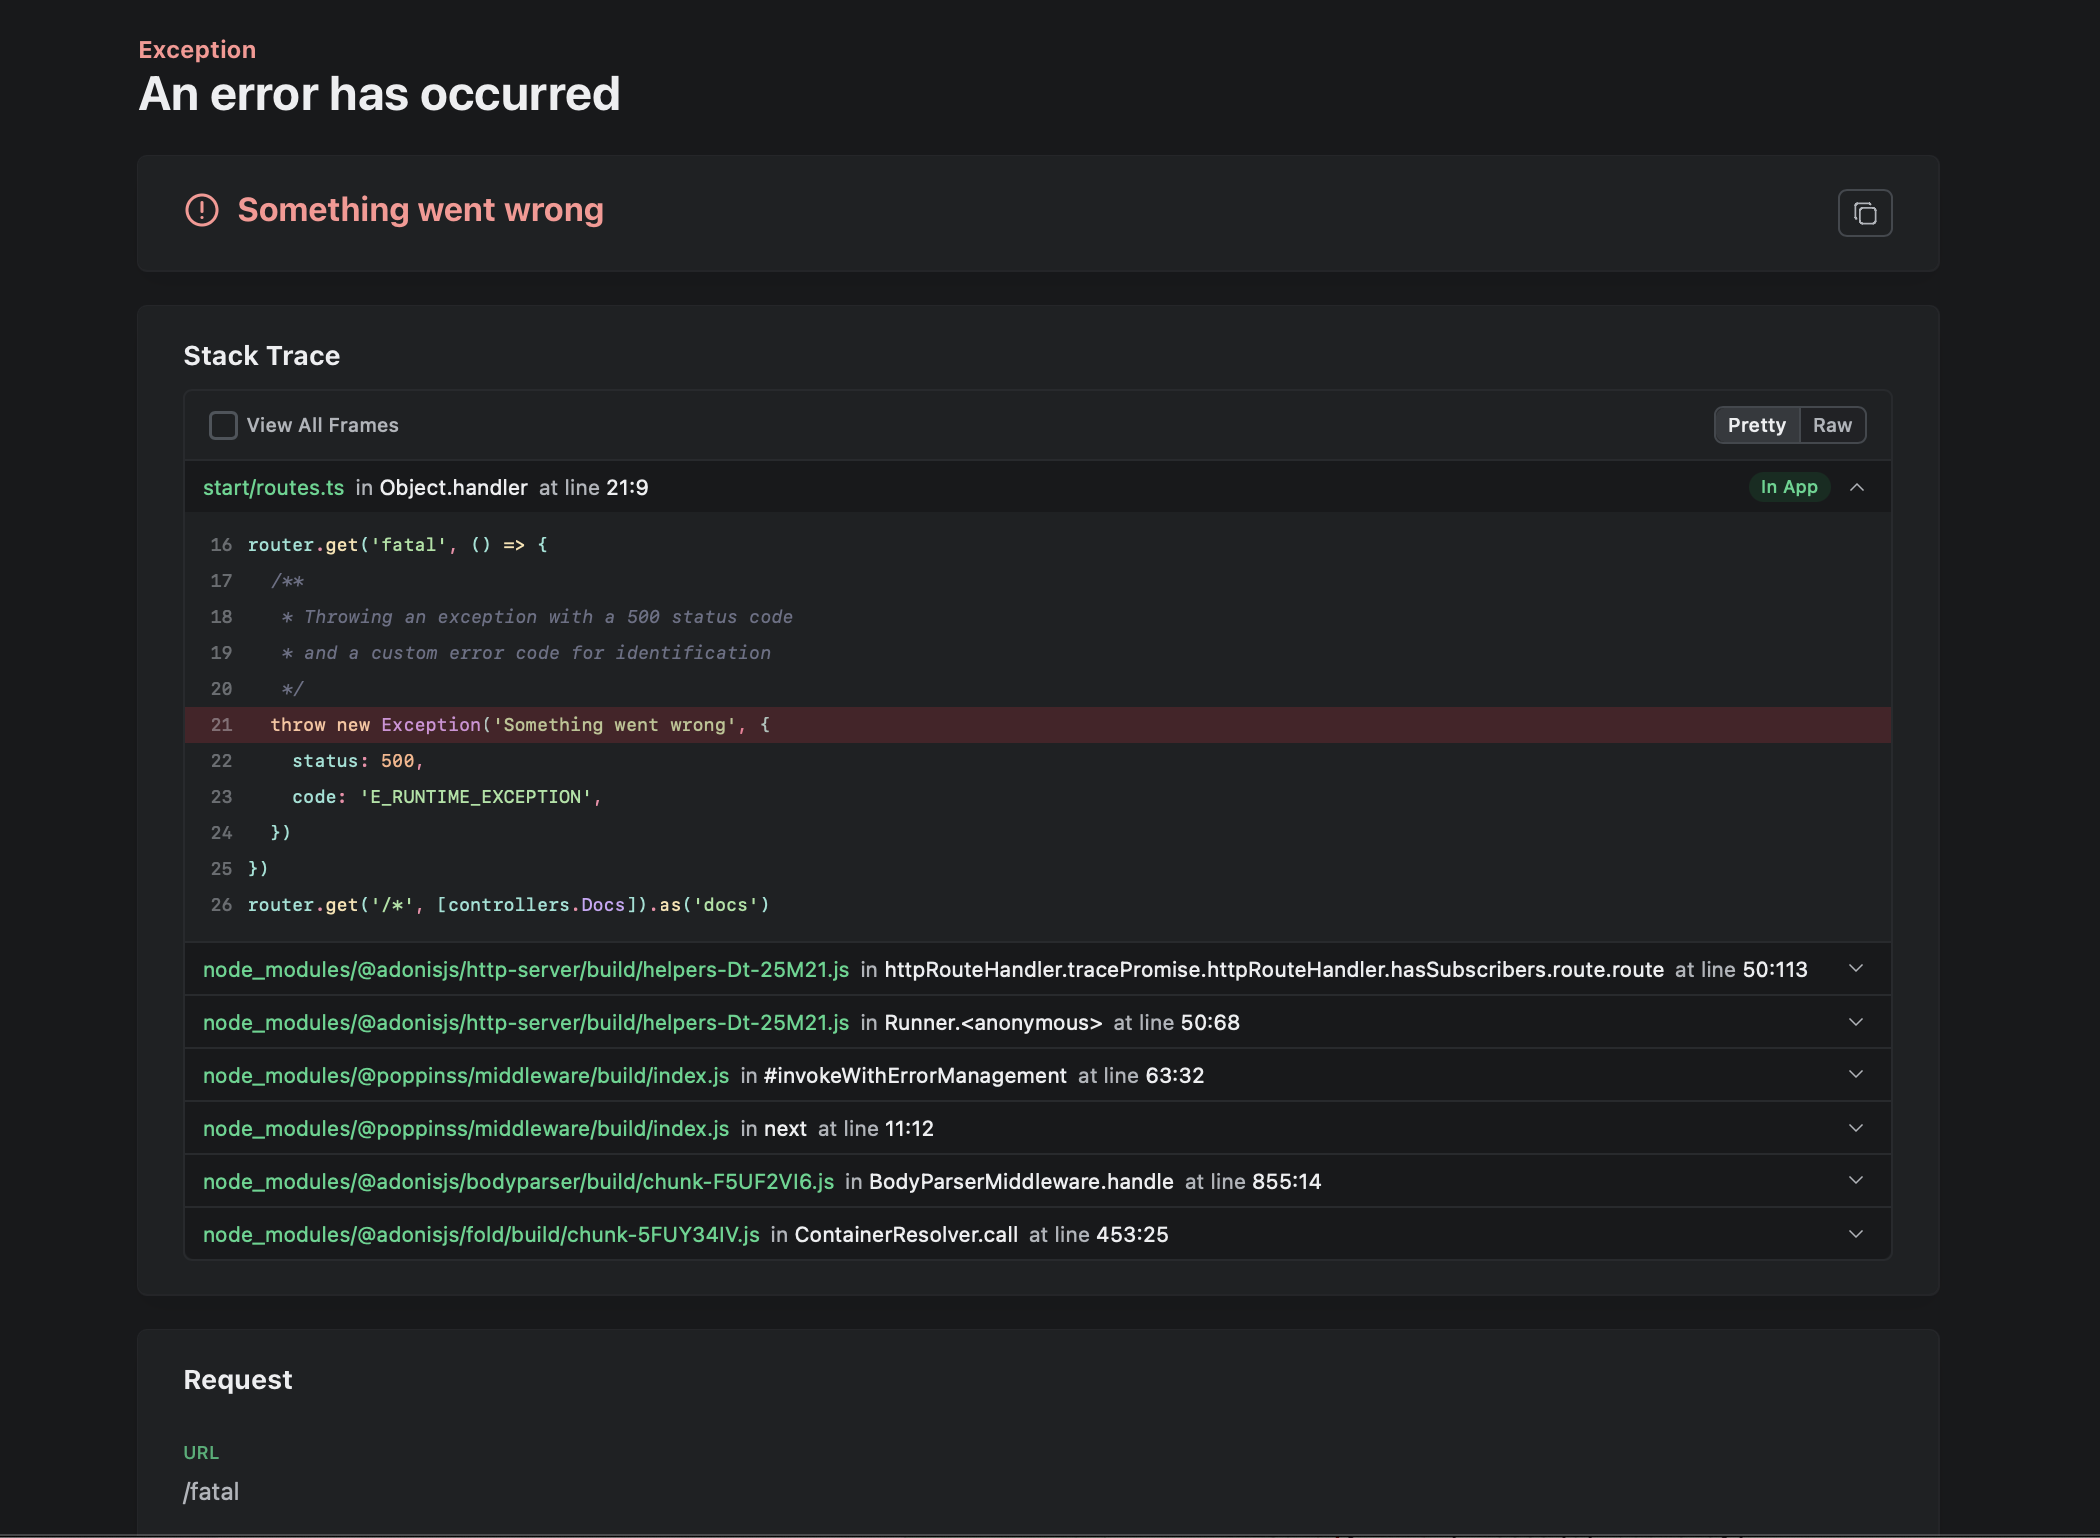Enable the View All Frames checkbox
Screen dimensions: 2100x1538
pos(223,425)
